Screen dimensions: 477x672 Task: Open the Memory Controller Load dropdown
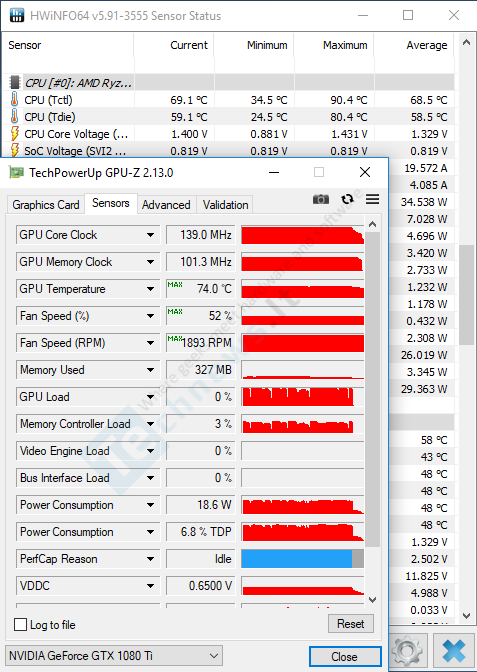click(150, 424)
